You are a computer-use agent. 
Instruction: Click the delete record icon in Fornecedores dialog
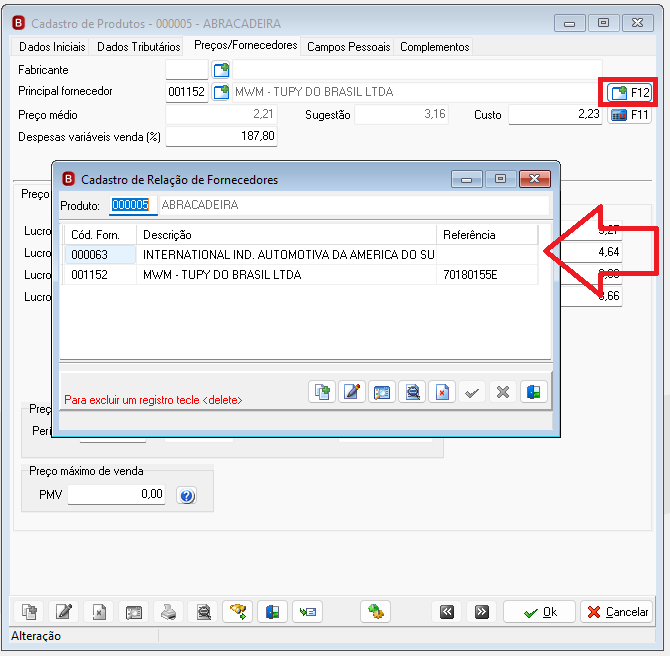(x=442, y=391)
